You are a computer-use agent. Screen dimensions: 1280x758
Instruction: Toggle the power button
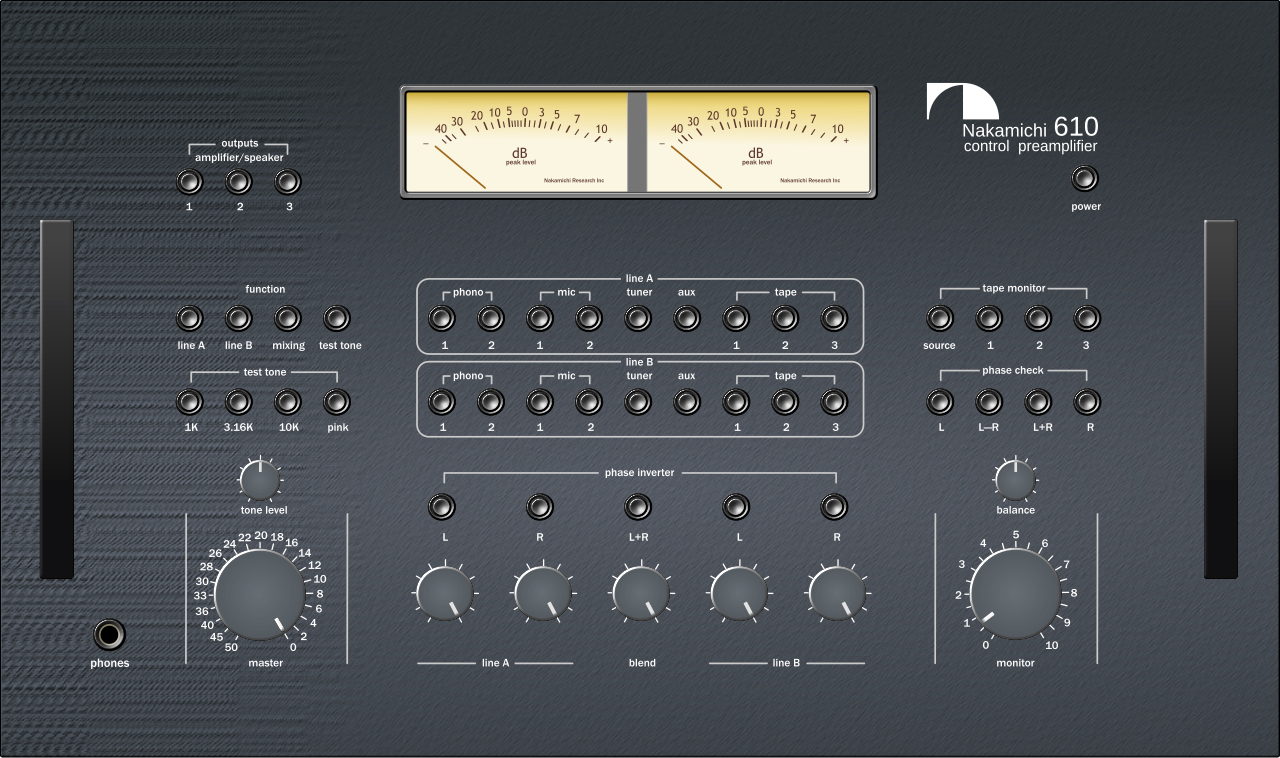pos(1085,179)
